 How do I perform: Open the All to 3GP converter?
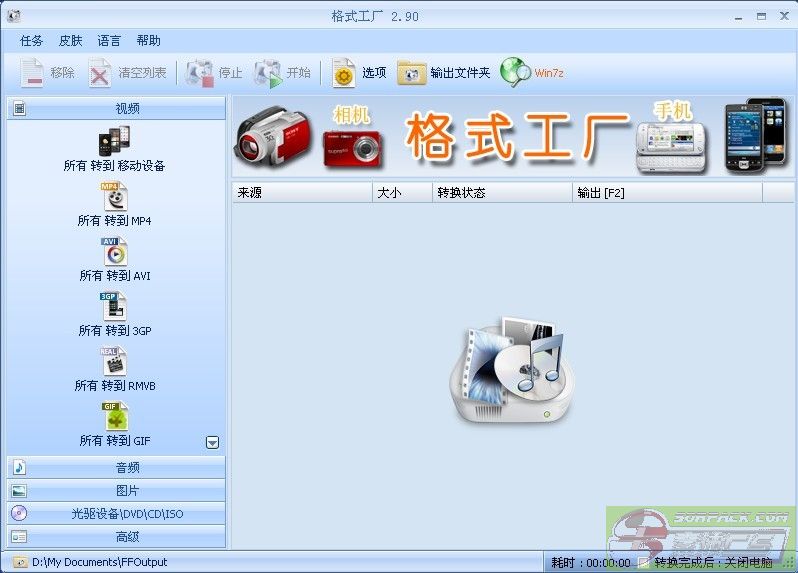[x=114, y=308]
